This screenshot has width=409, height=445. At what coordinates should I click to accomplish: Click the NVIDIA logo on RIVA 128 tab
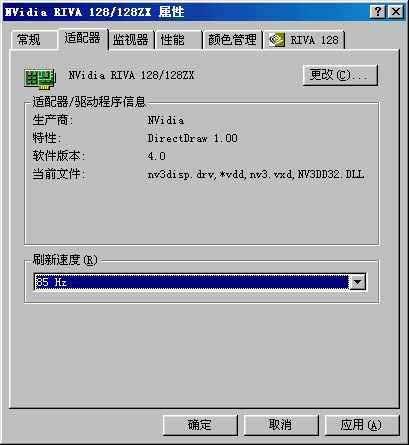pyautogui.click(x=276, y=40)
